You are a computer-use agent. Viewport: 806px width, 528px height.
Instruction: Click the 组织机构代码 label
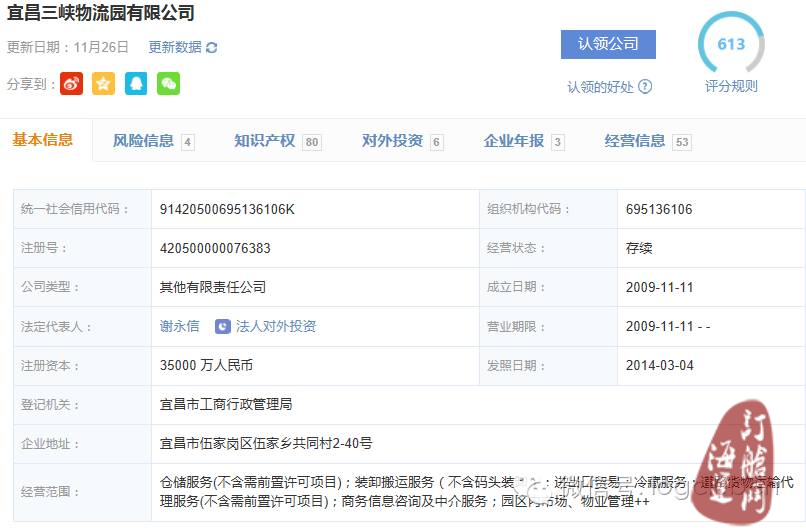[x=528, y=209]
